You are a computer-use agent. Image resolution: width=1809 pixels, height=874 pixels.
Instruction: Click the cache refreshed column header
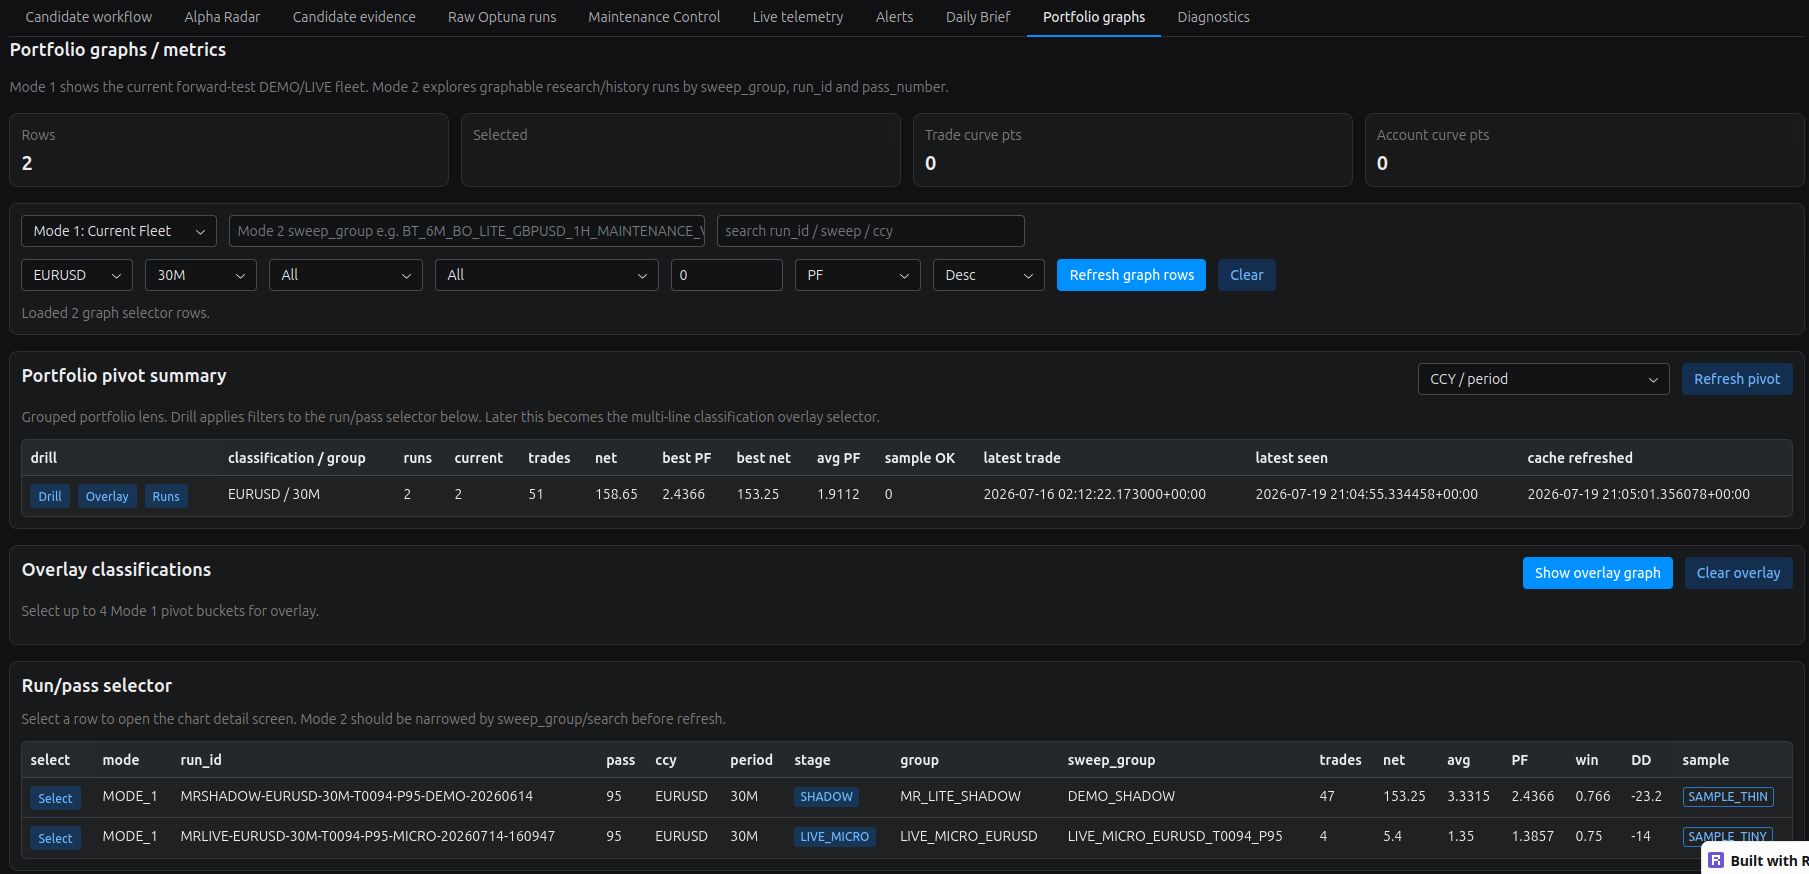1579,458
